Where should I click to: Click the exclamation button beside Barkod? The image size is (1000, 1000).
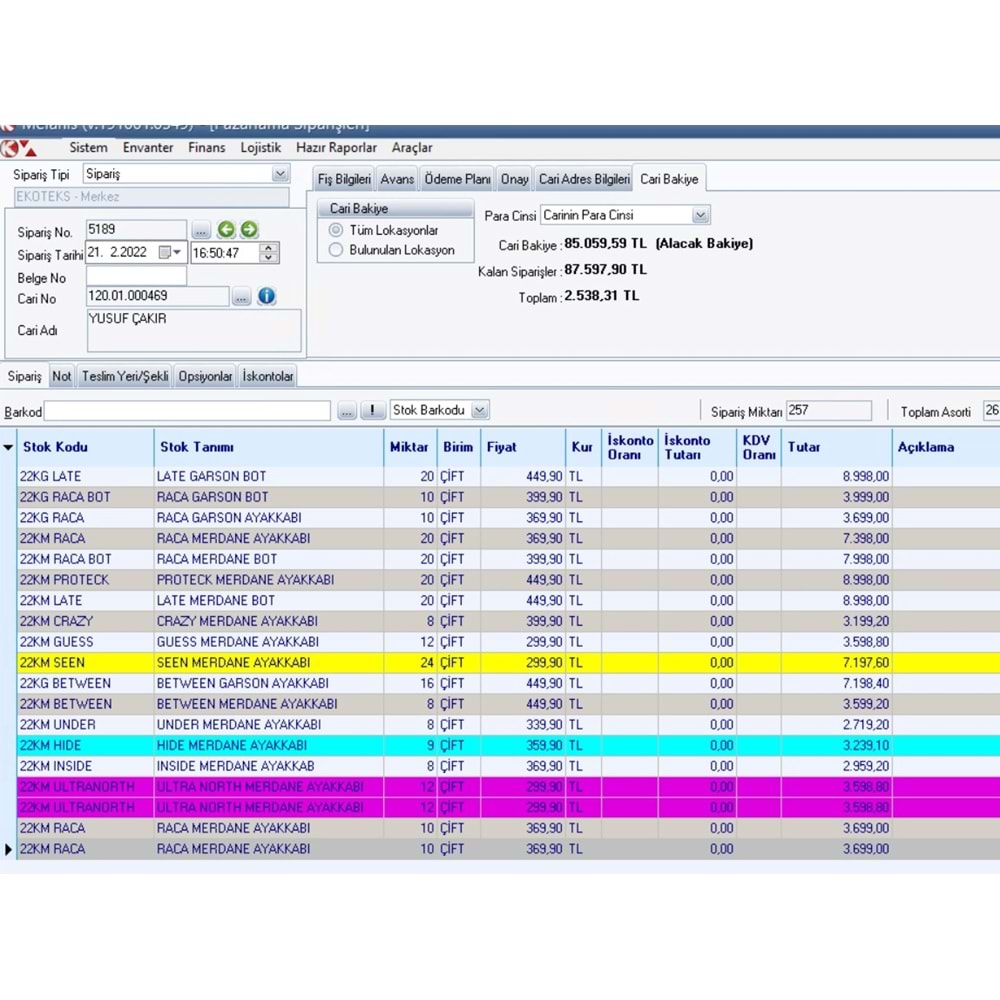[x=372, y=411]
